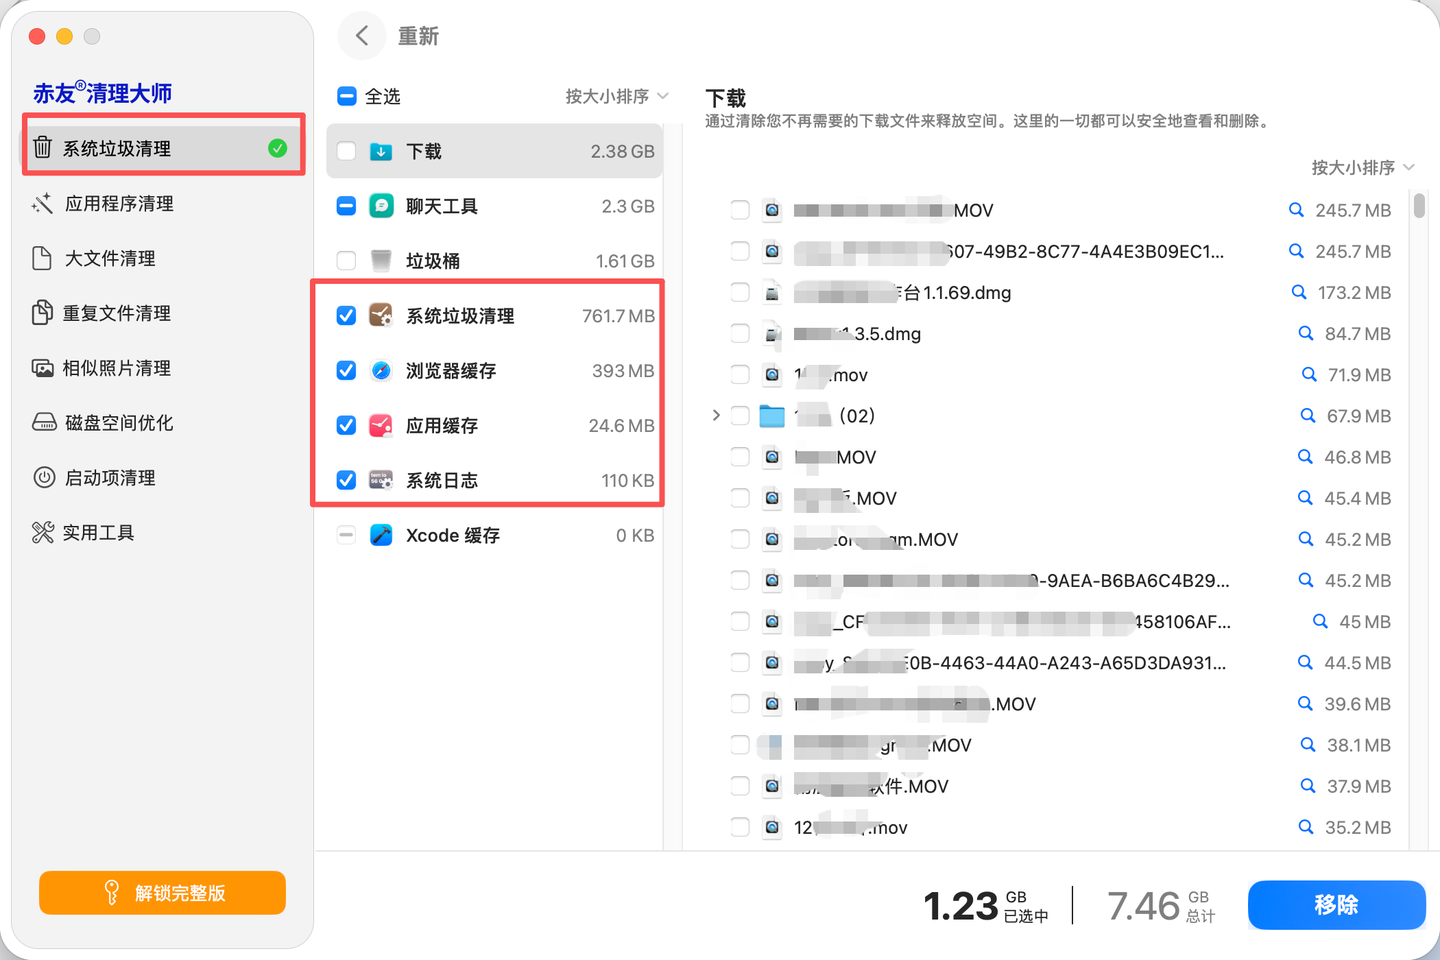Click the 解锁完整版 button
Viewport: 1440px width, 960px height.
[x=163, y=893]
